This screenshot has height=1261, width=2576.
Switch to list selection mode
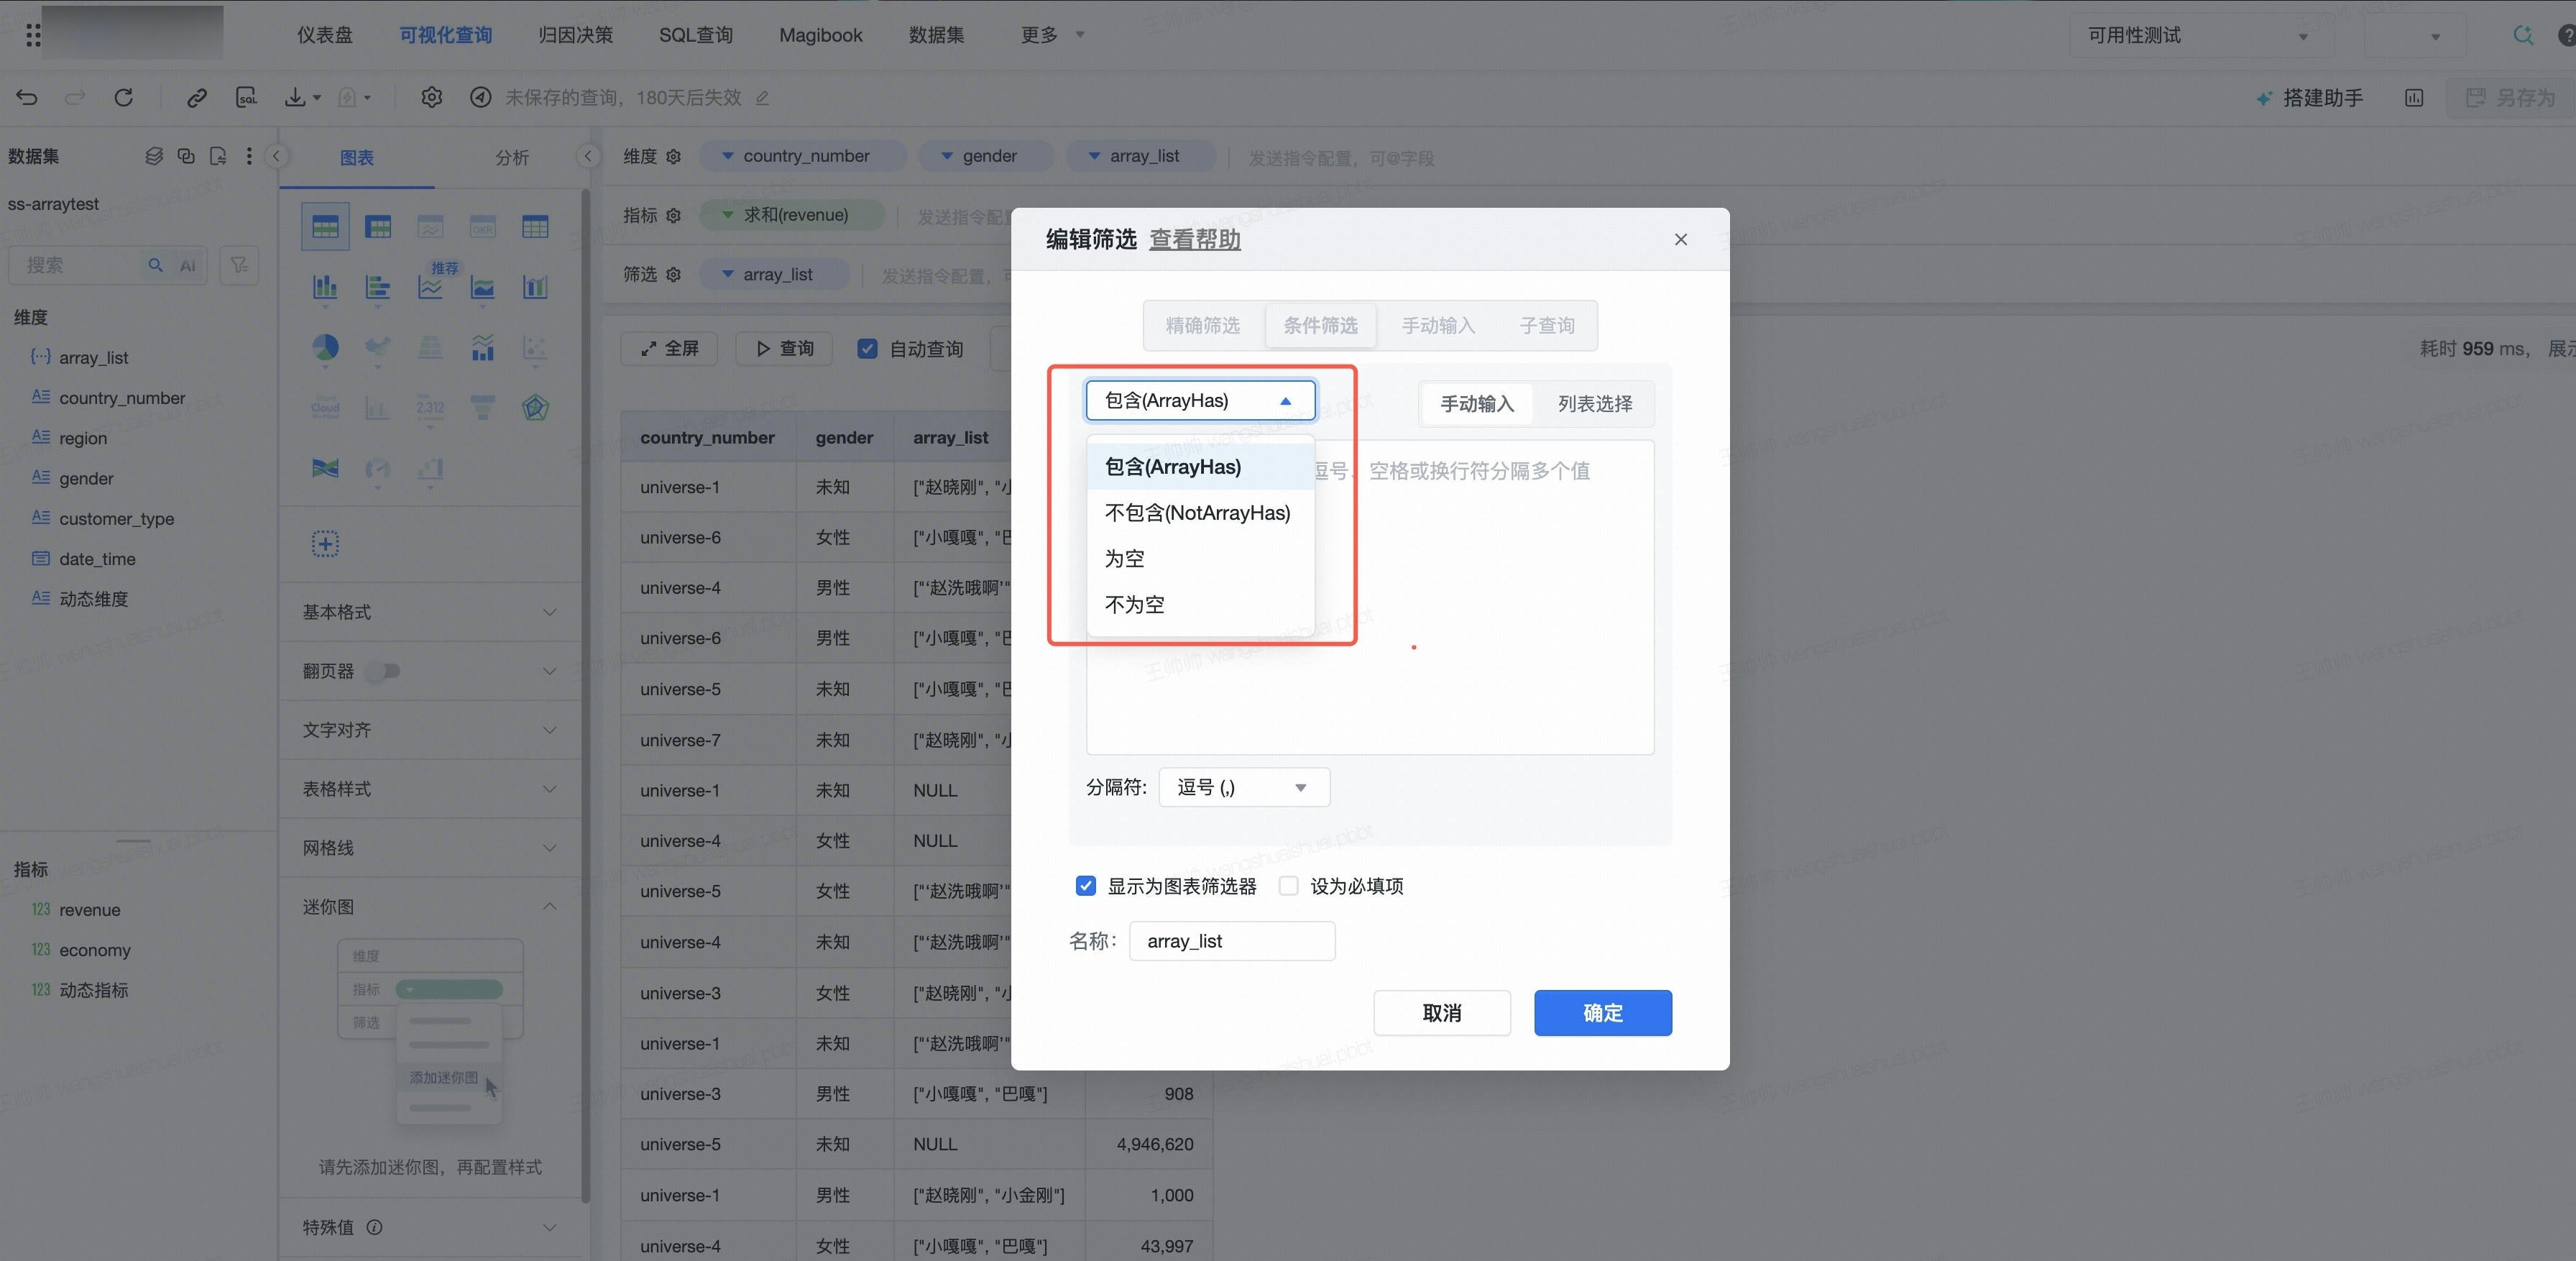click(x=1595, y=404)
